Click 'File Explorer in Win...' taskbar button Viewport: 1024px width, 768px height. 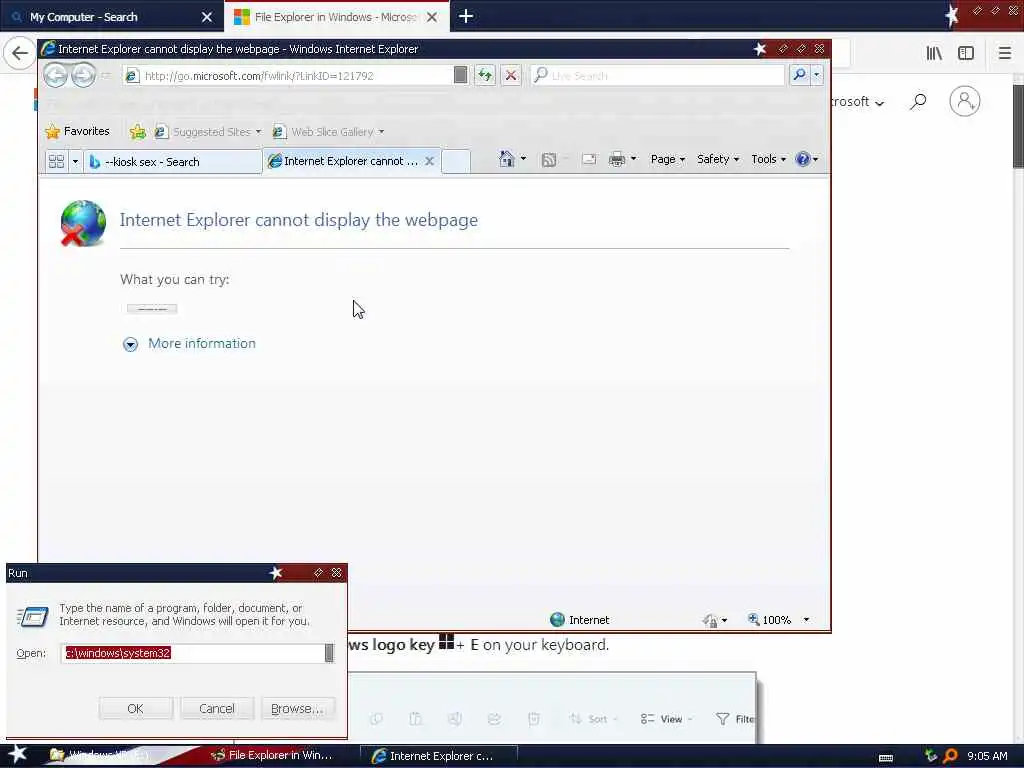pyautogui.click(x=272, y=756)
